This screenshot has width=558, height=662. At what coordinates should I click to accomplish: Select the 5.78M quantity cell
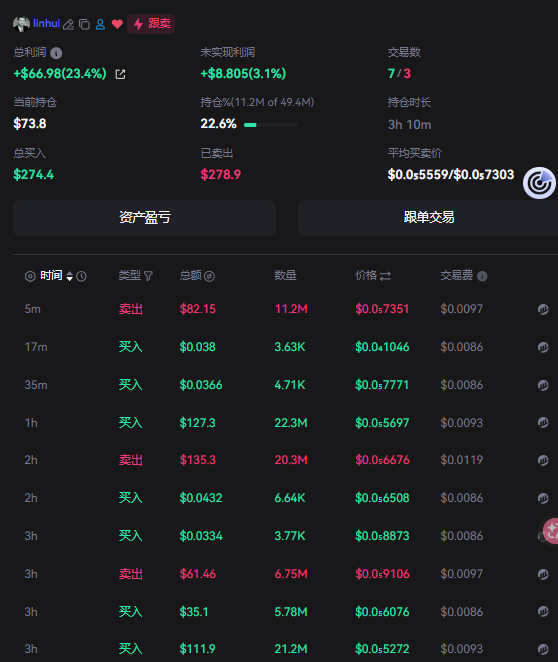coord(291,612)
